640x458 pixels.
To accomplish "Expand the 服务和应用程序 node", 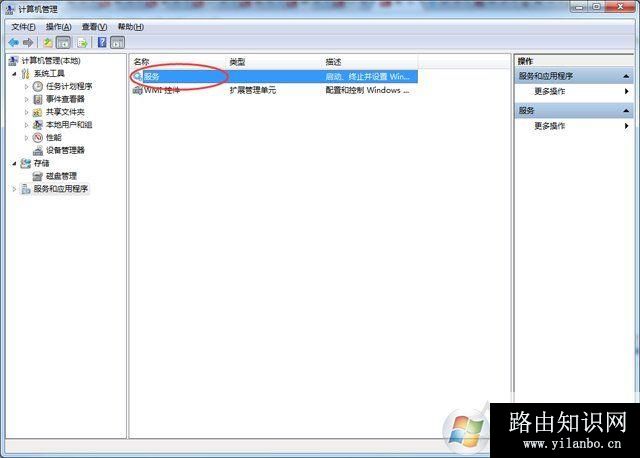I will [14, 189].
